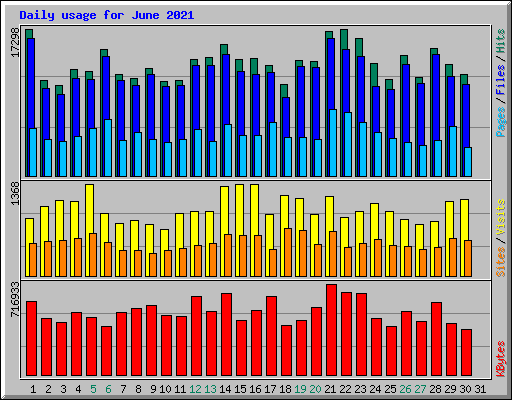Click day label '17' on the x-axis

coord(270,389)
